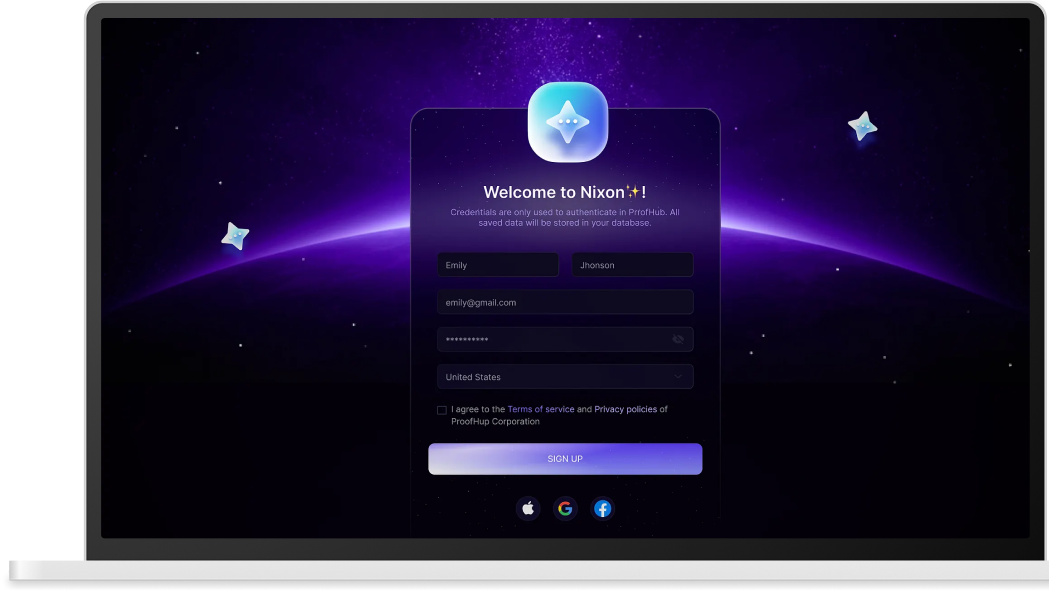Click the Nixon star app logo
Viewport: 1049px width, 592px height.
coord(568,122)
